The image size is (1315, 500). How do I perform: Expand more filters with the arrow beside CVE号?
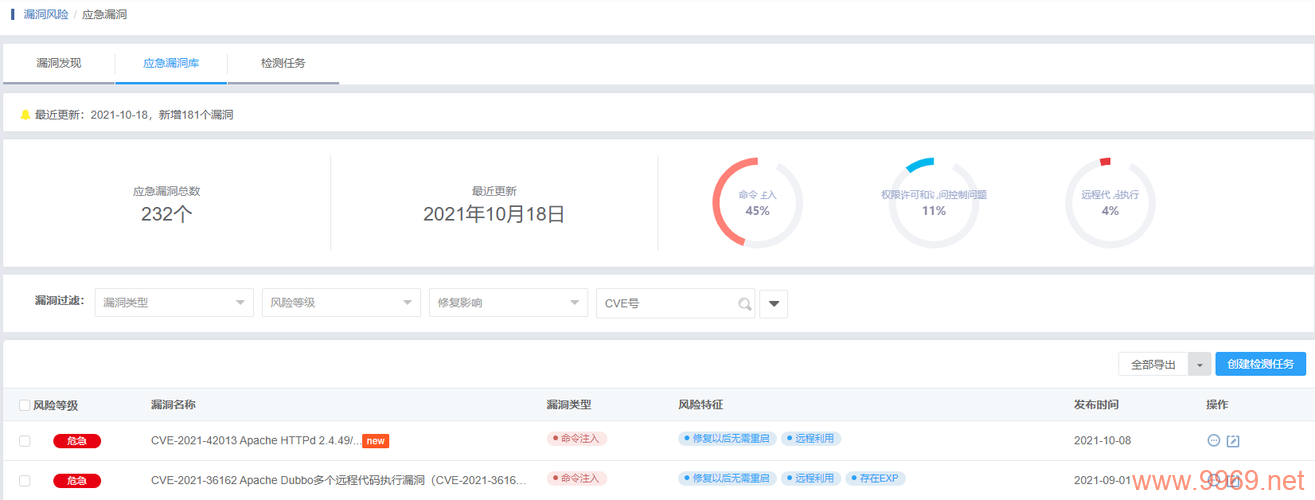773,304
